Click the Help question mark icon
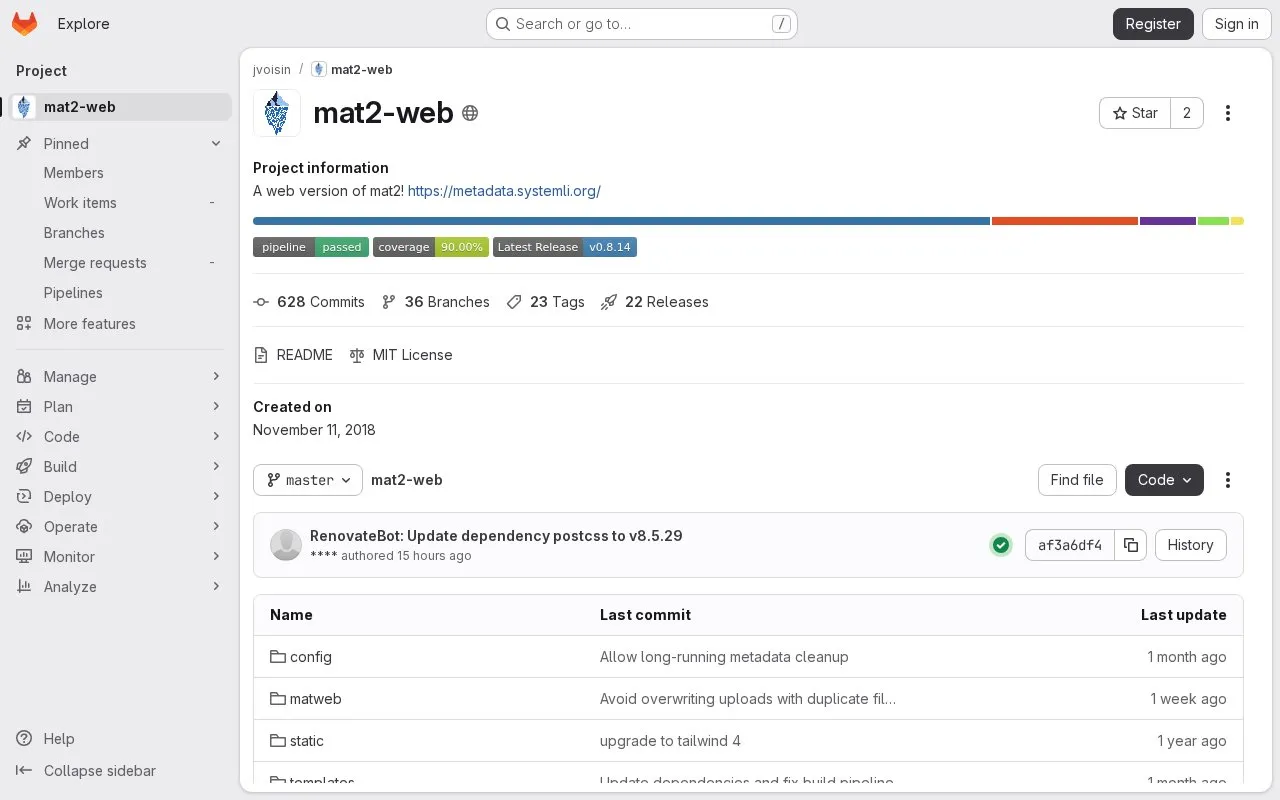Viewport: 1280px width, 800px height. [x=24, y=739]
